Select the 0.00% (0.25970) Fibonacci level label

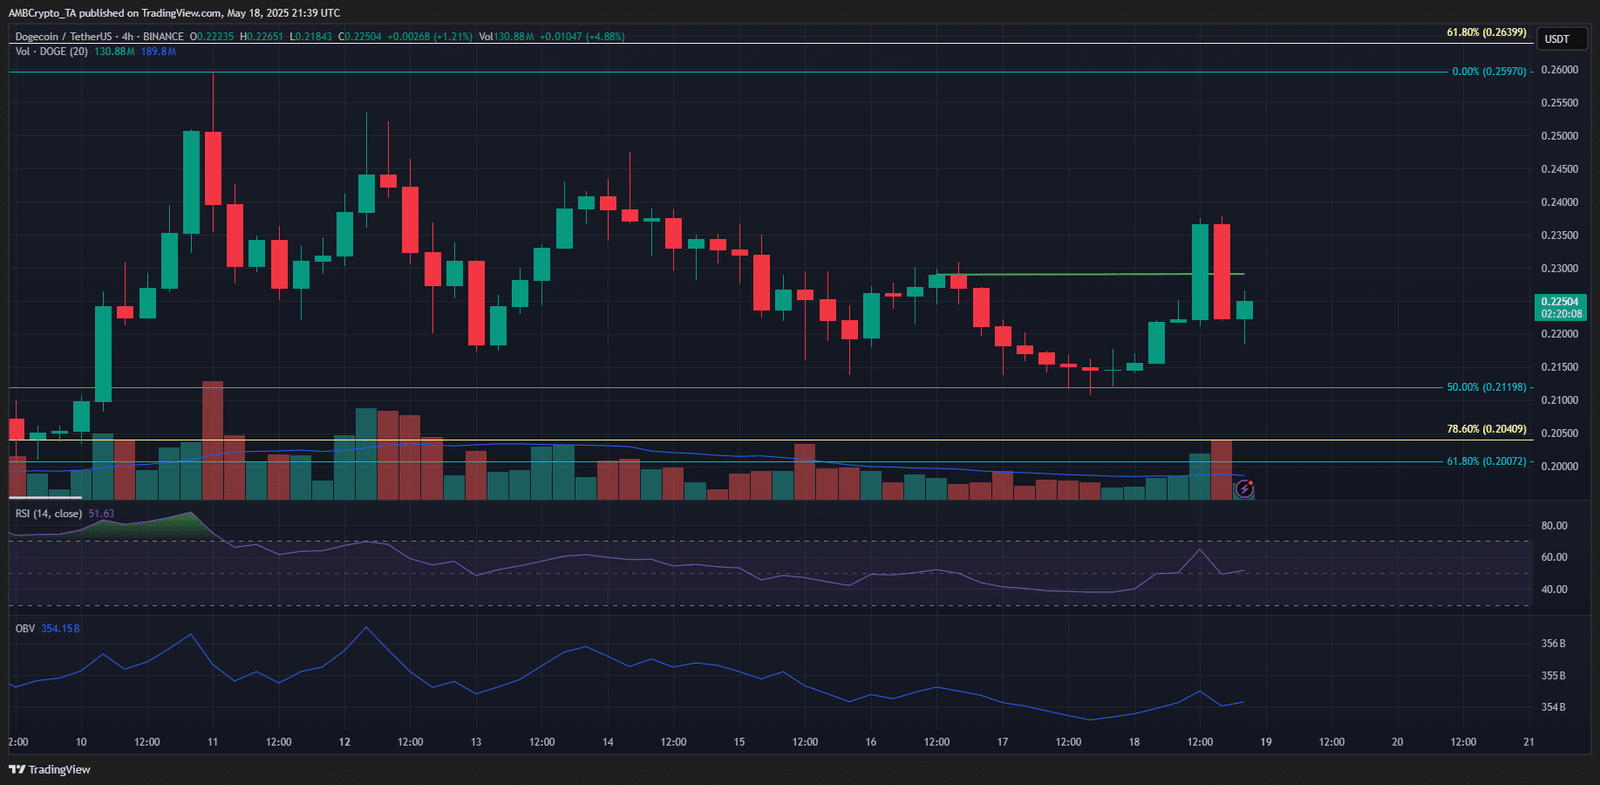click(x=1489, y=71)
